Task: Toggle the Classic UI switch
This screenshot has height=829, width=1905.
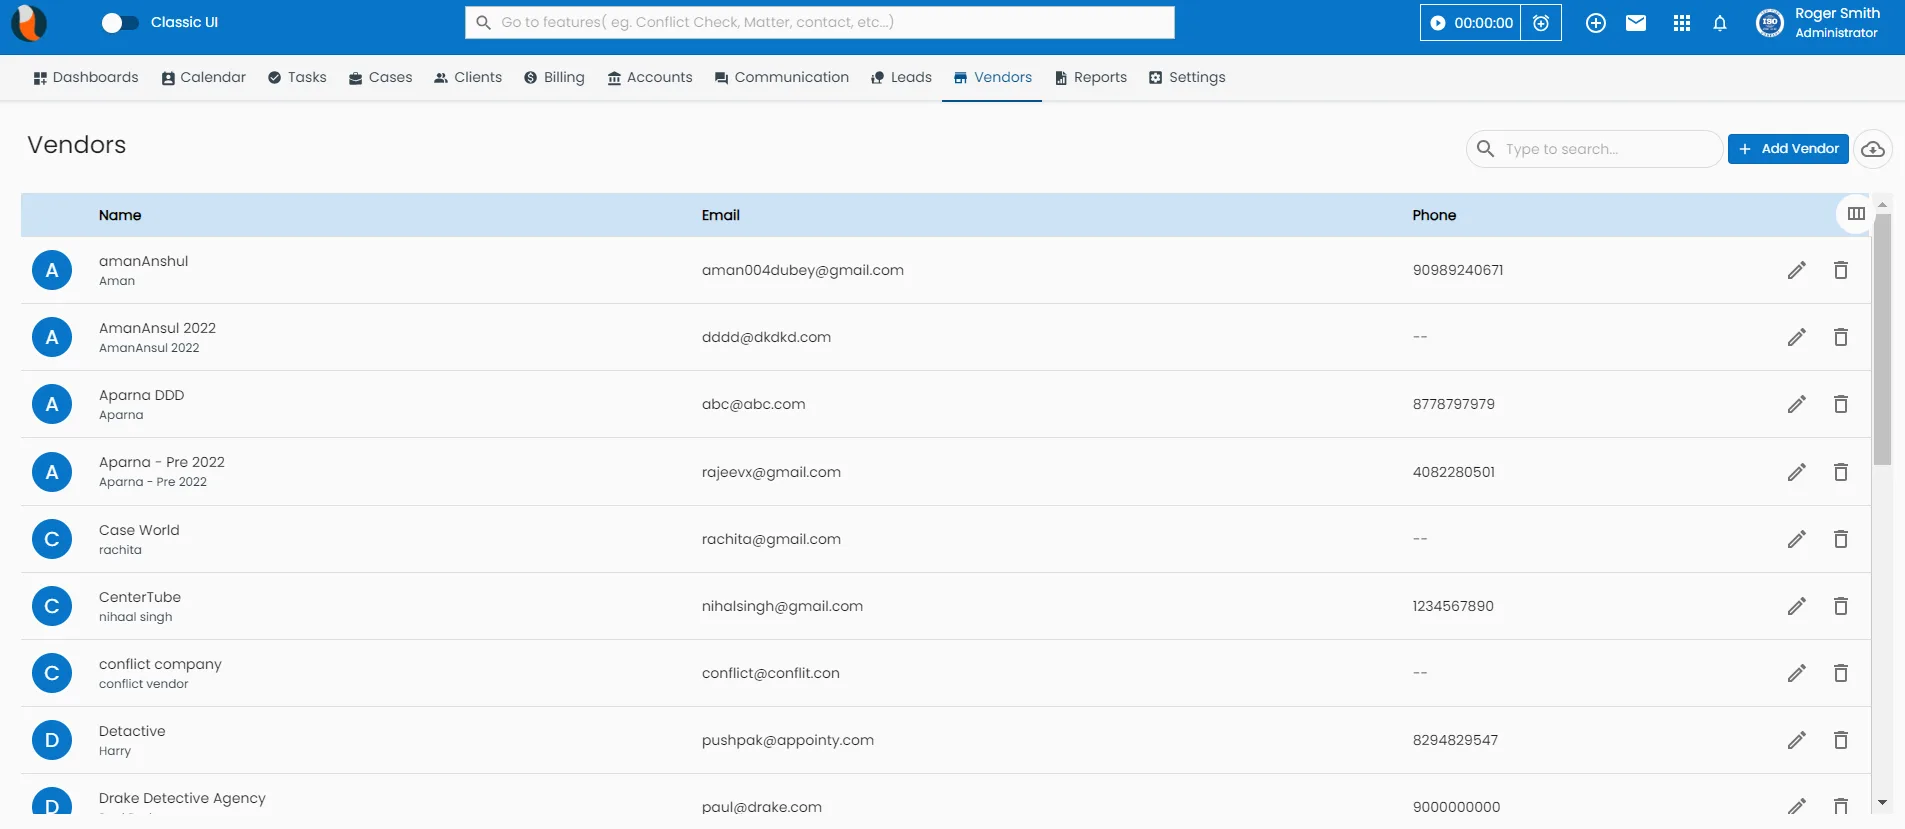Action: 120,23
